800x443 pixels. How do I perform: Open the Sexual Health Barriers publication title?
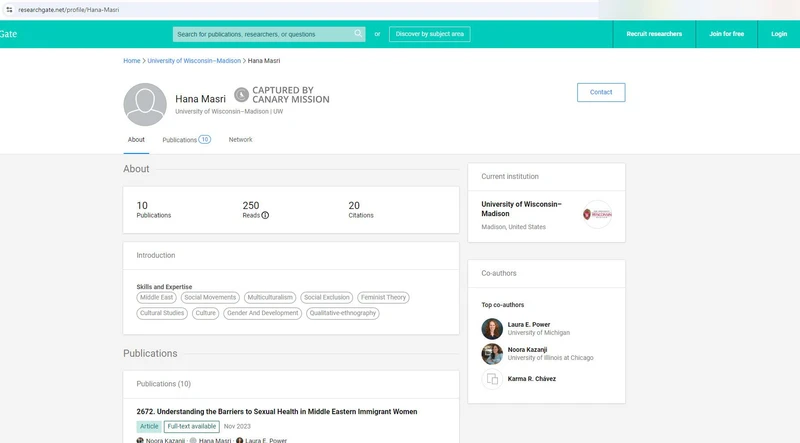277,411
